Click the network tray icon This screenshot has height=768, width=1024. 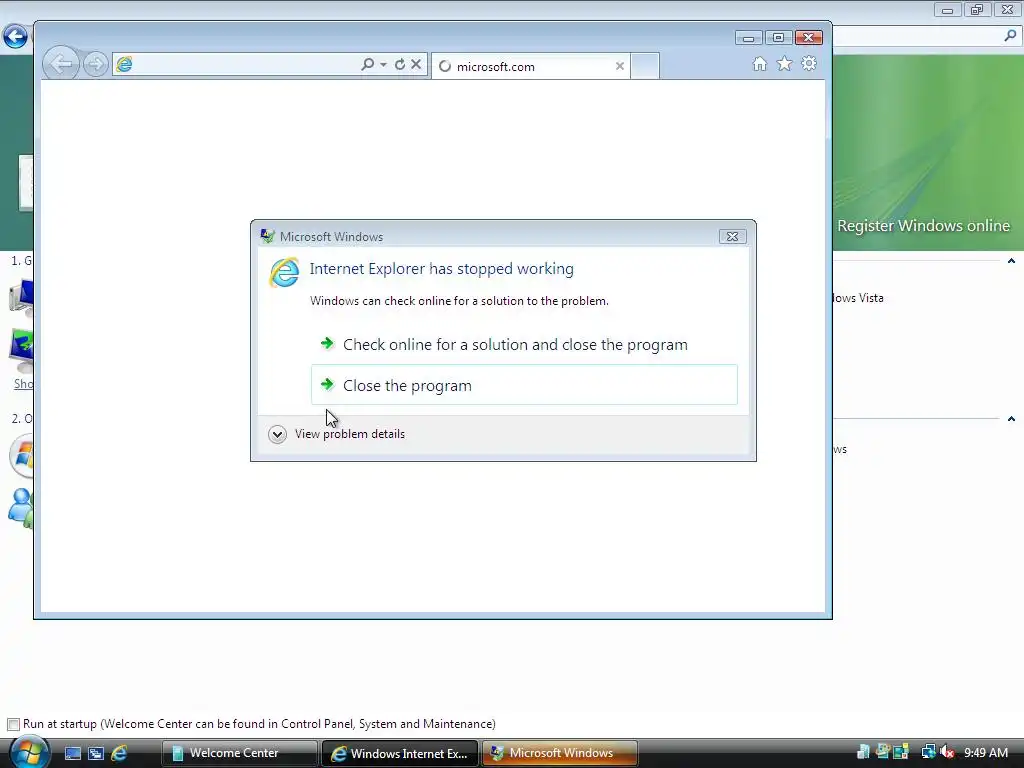[x=928, y=752]
